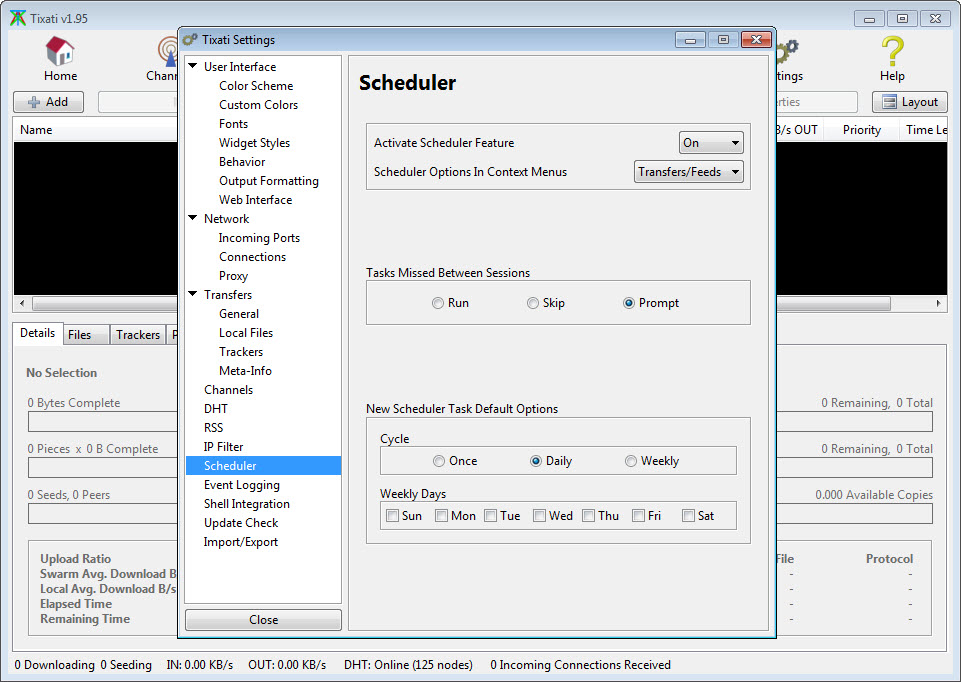Viewport: 961px width, 682px height.
Task: Open the Activate Scheduler Feature dropdown
Action: click(x=711, y=143)
